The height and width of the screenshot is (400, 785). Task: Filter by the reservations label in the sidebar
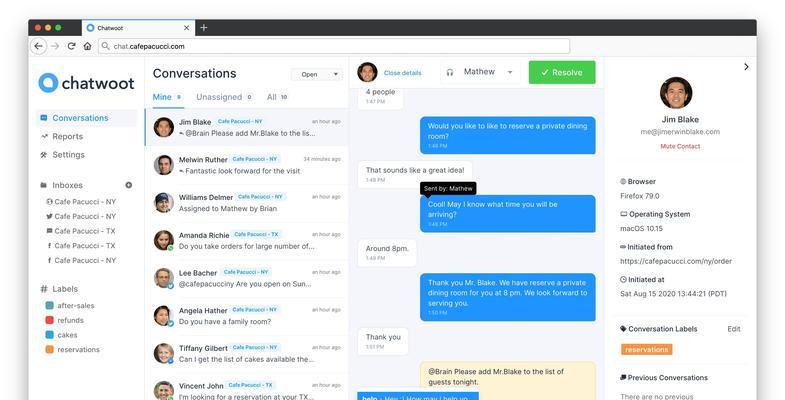[78, 349]
